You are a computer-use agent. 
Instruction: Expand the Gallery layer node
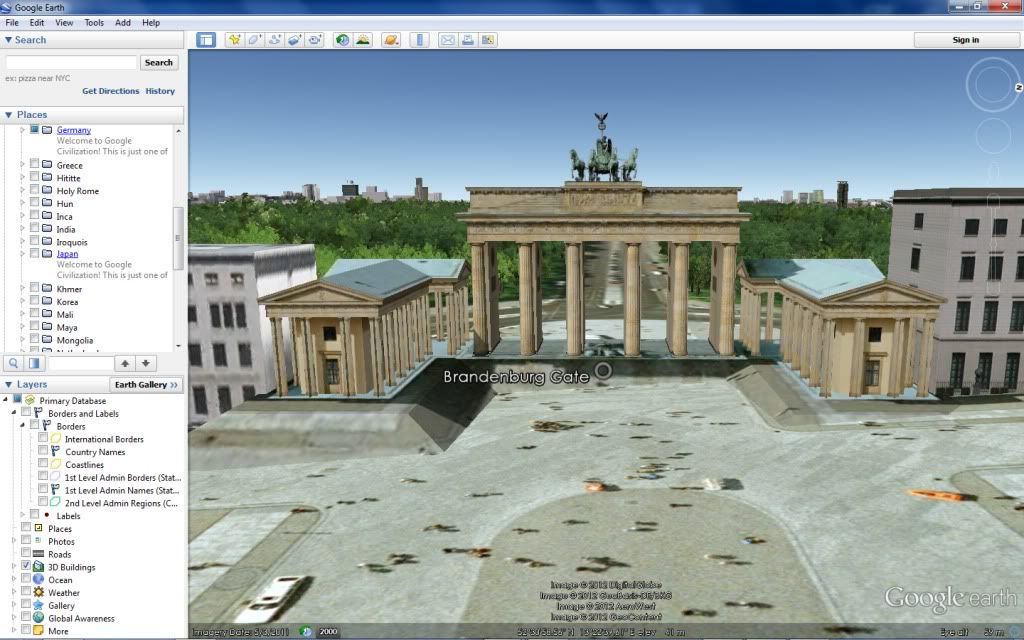[14, 605]
